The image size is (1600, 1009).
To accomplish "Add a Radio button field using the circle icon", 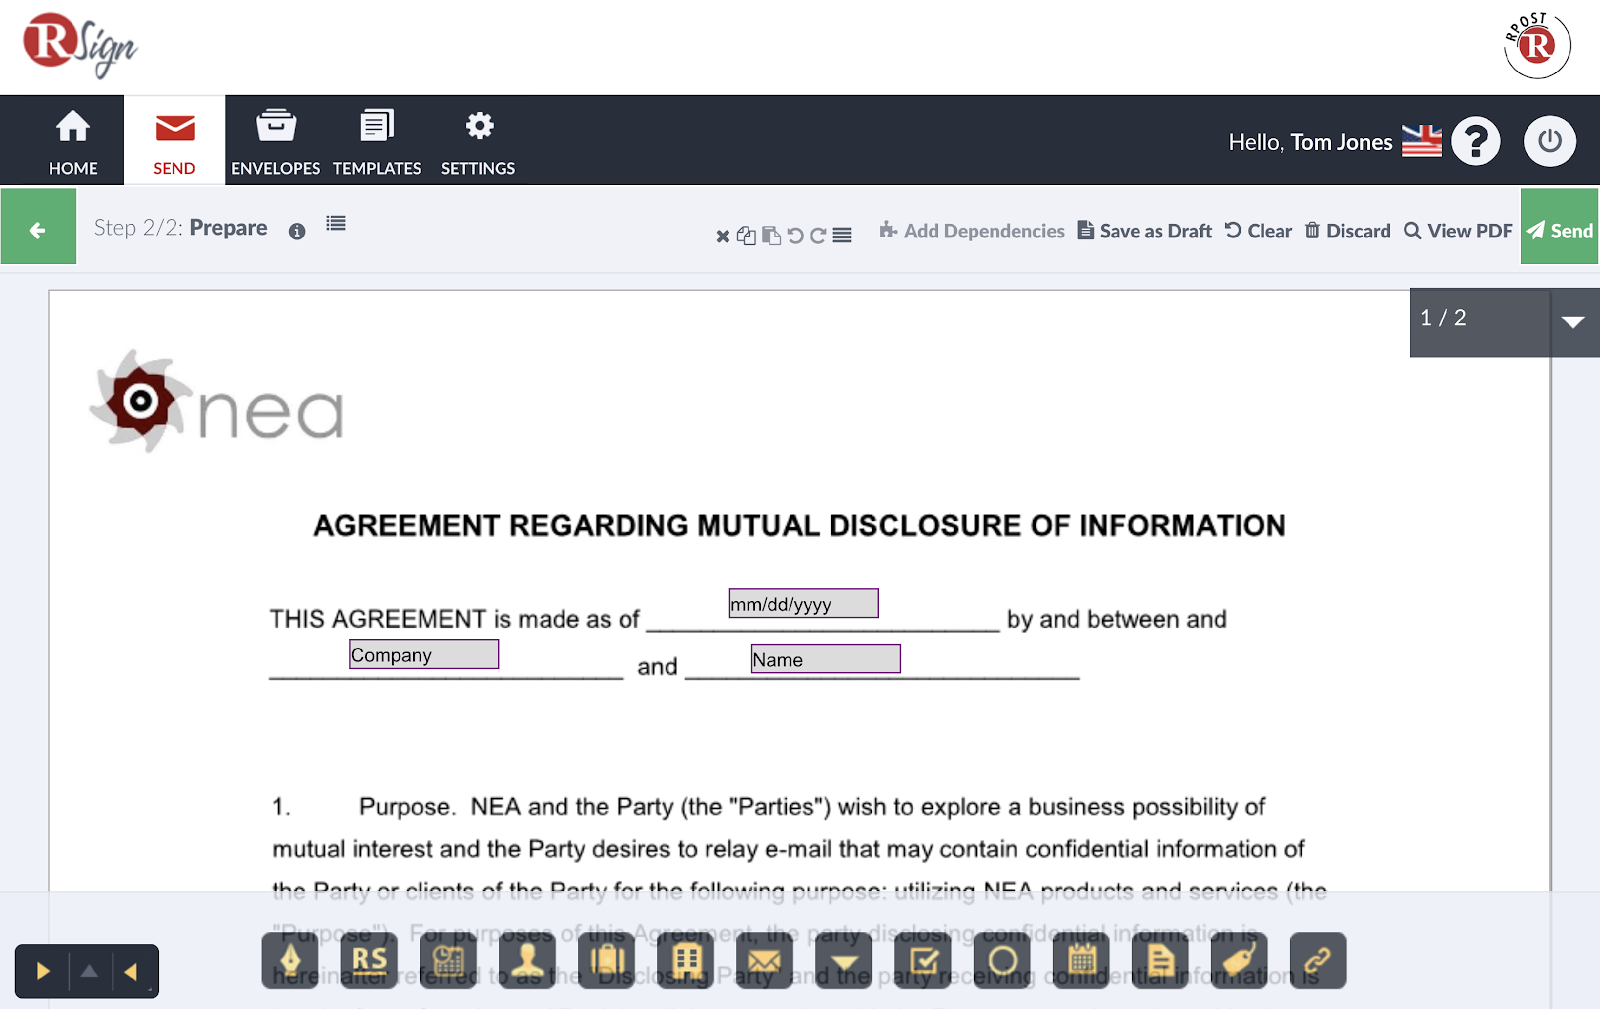I will coord(1002,961).
